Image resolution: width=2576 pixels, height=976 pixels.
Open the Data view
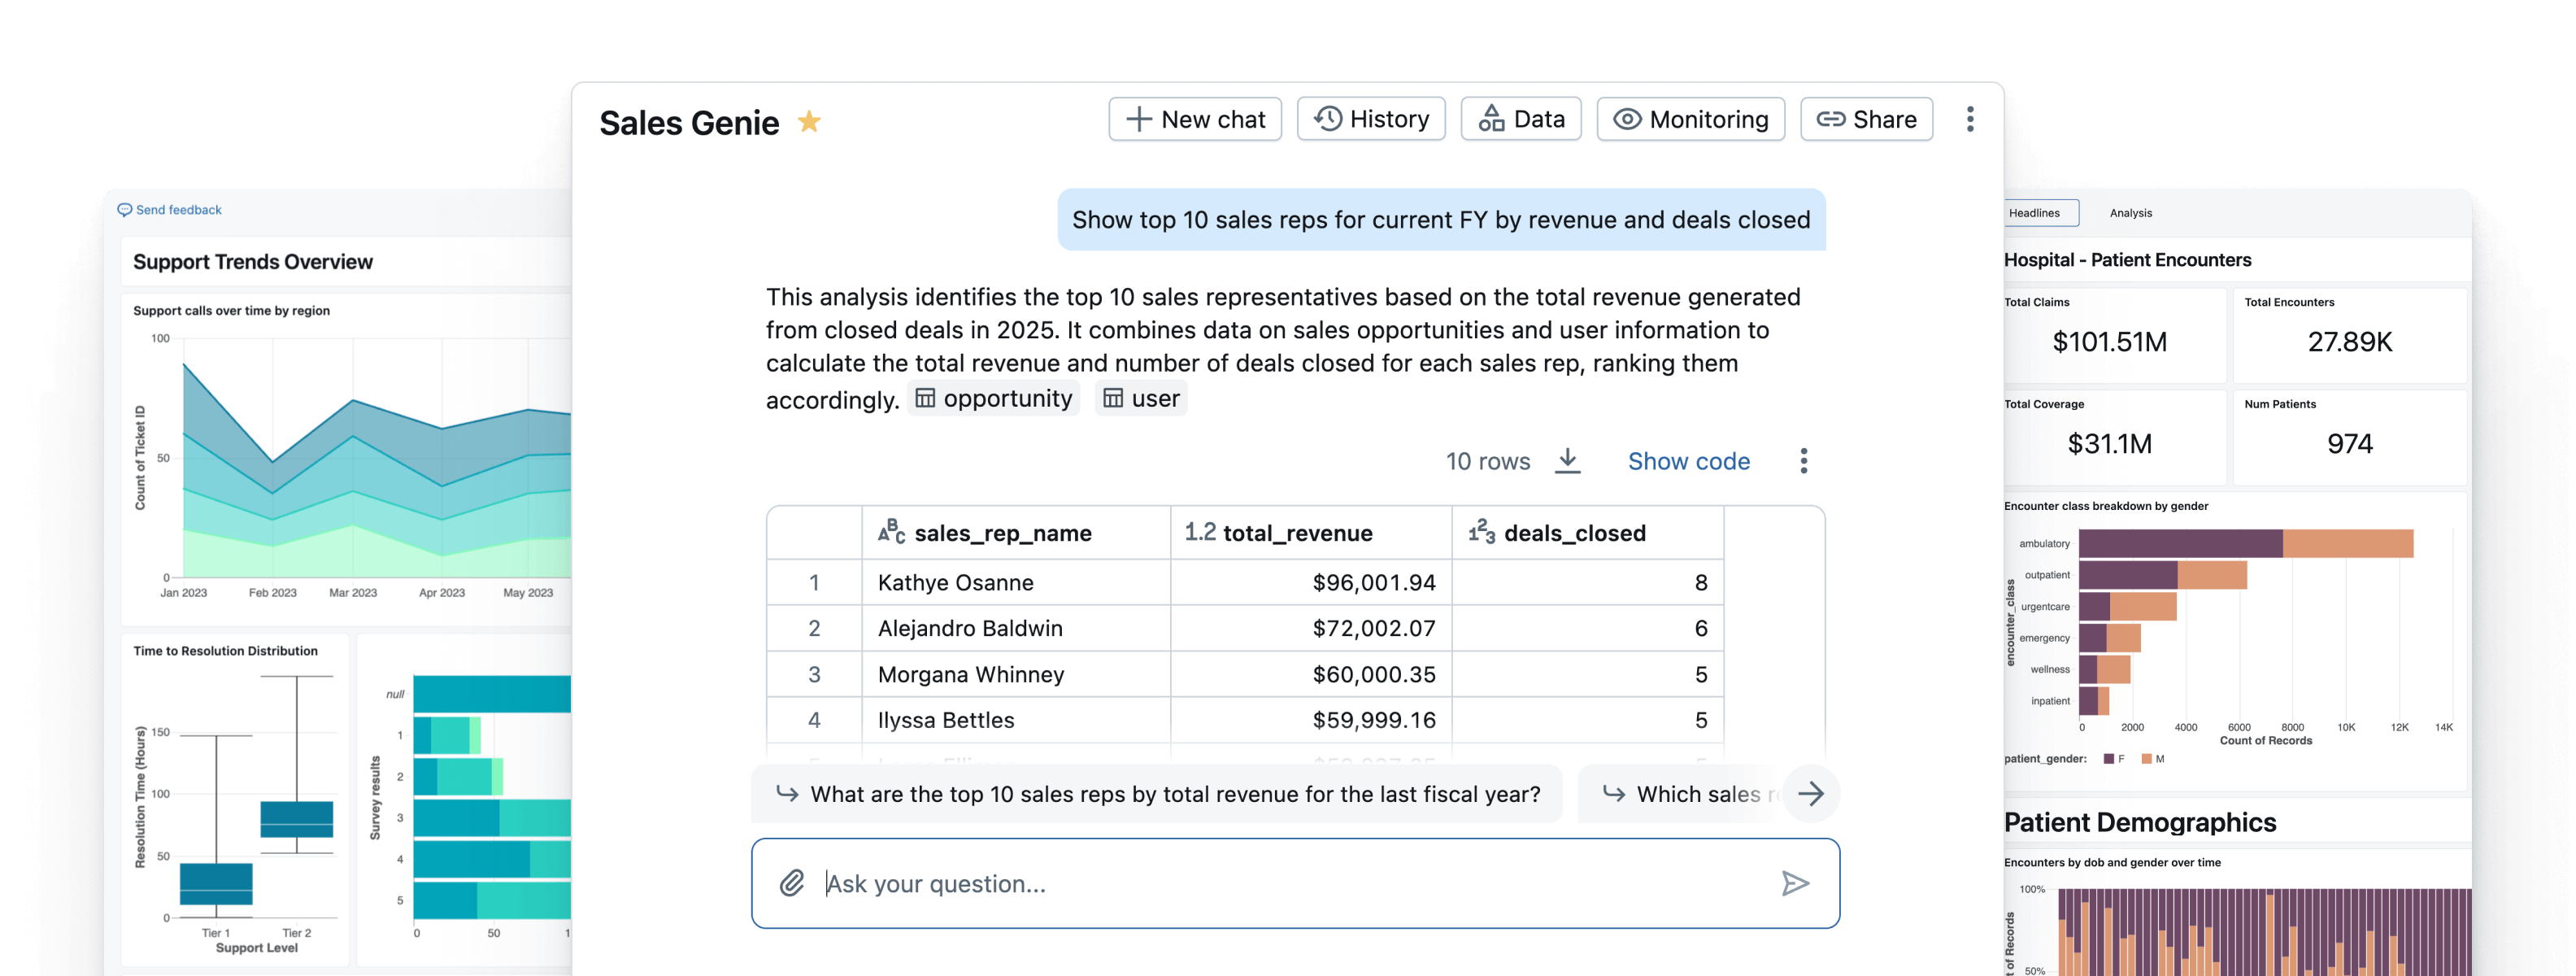(1520, 119)
